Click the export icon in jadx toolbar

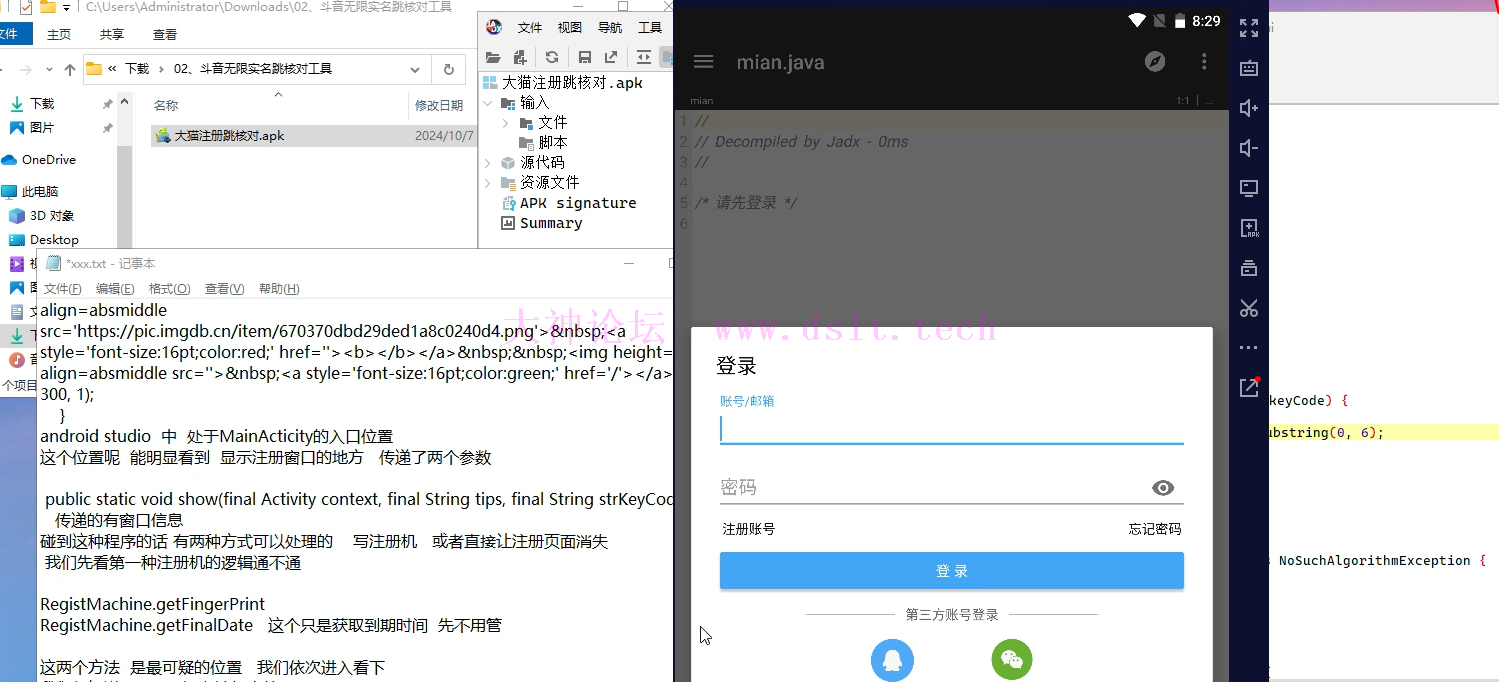click(x=611, y=57)
